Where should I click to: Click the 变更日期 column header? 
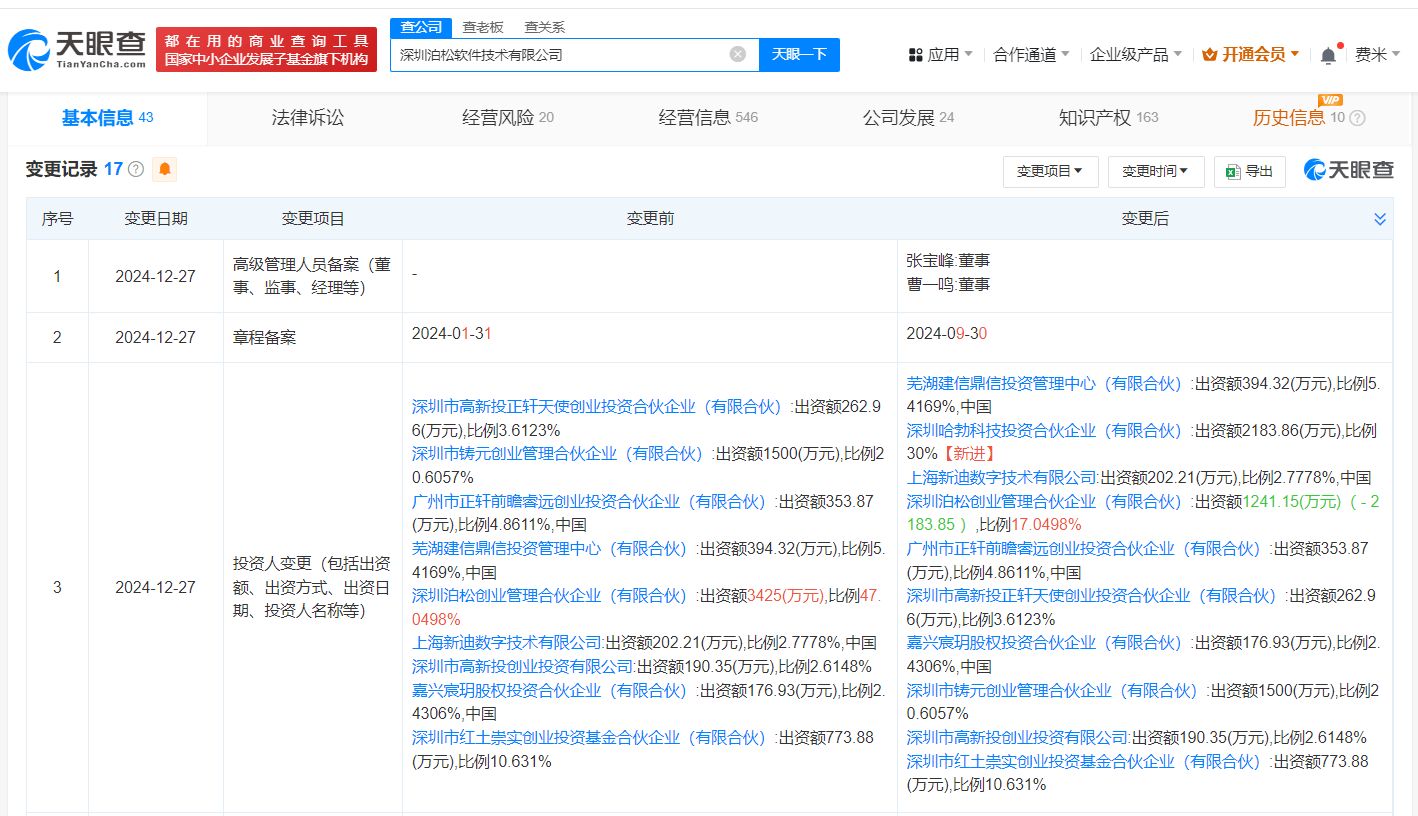click(x=156, y=219)
